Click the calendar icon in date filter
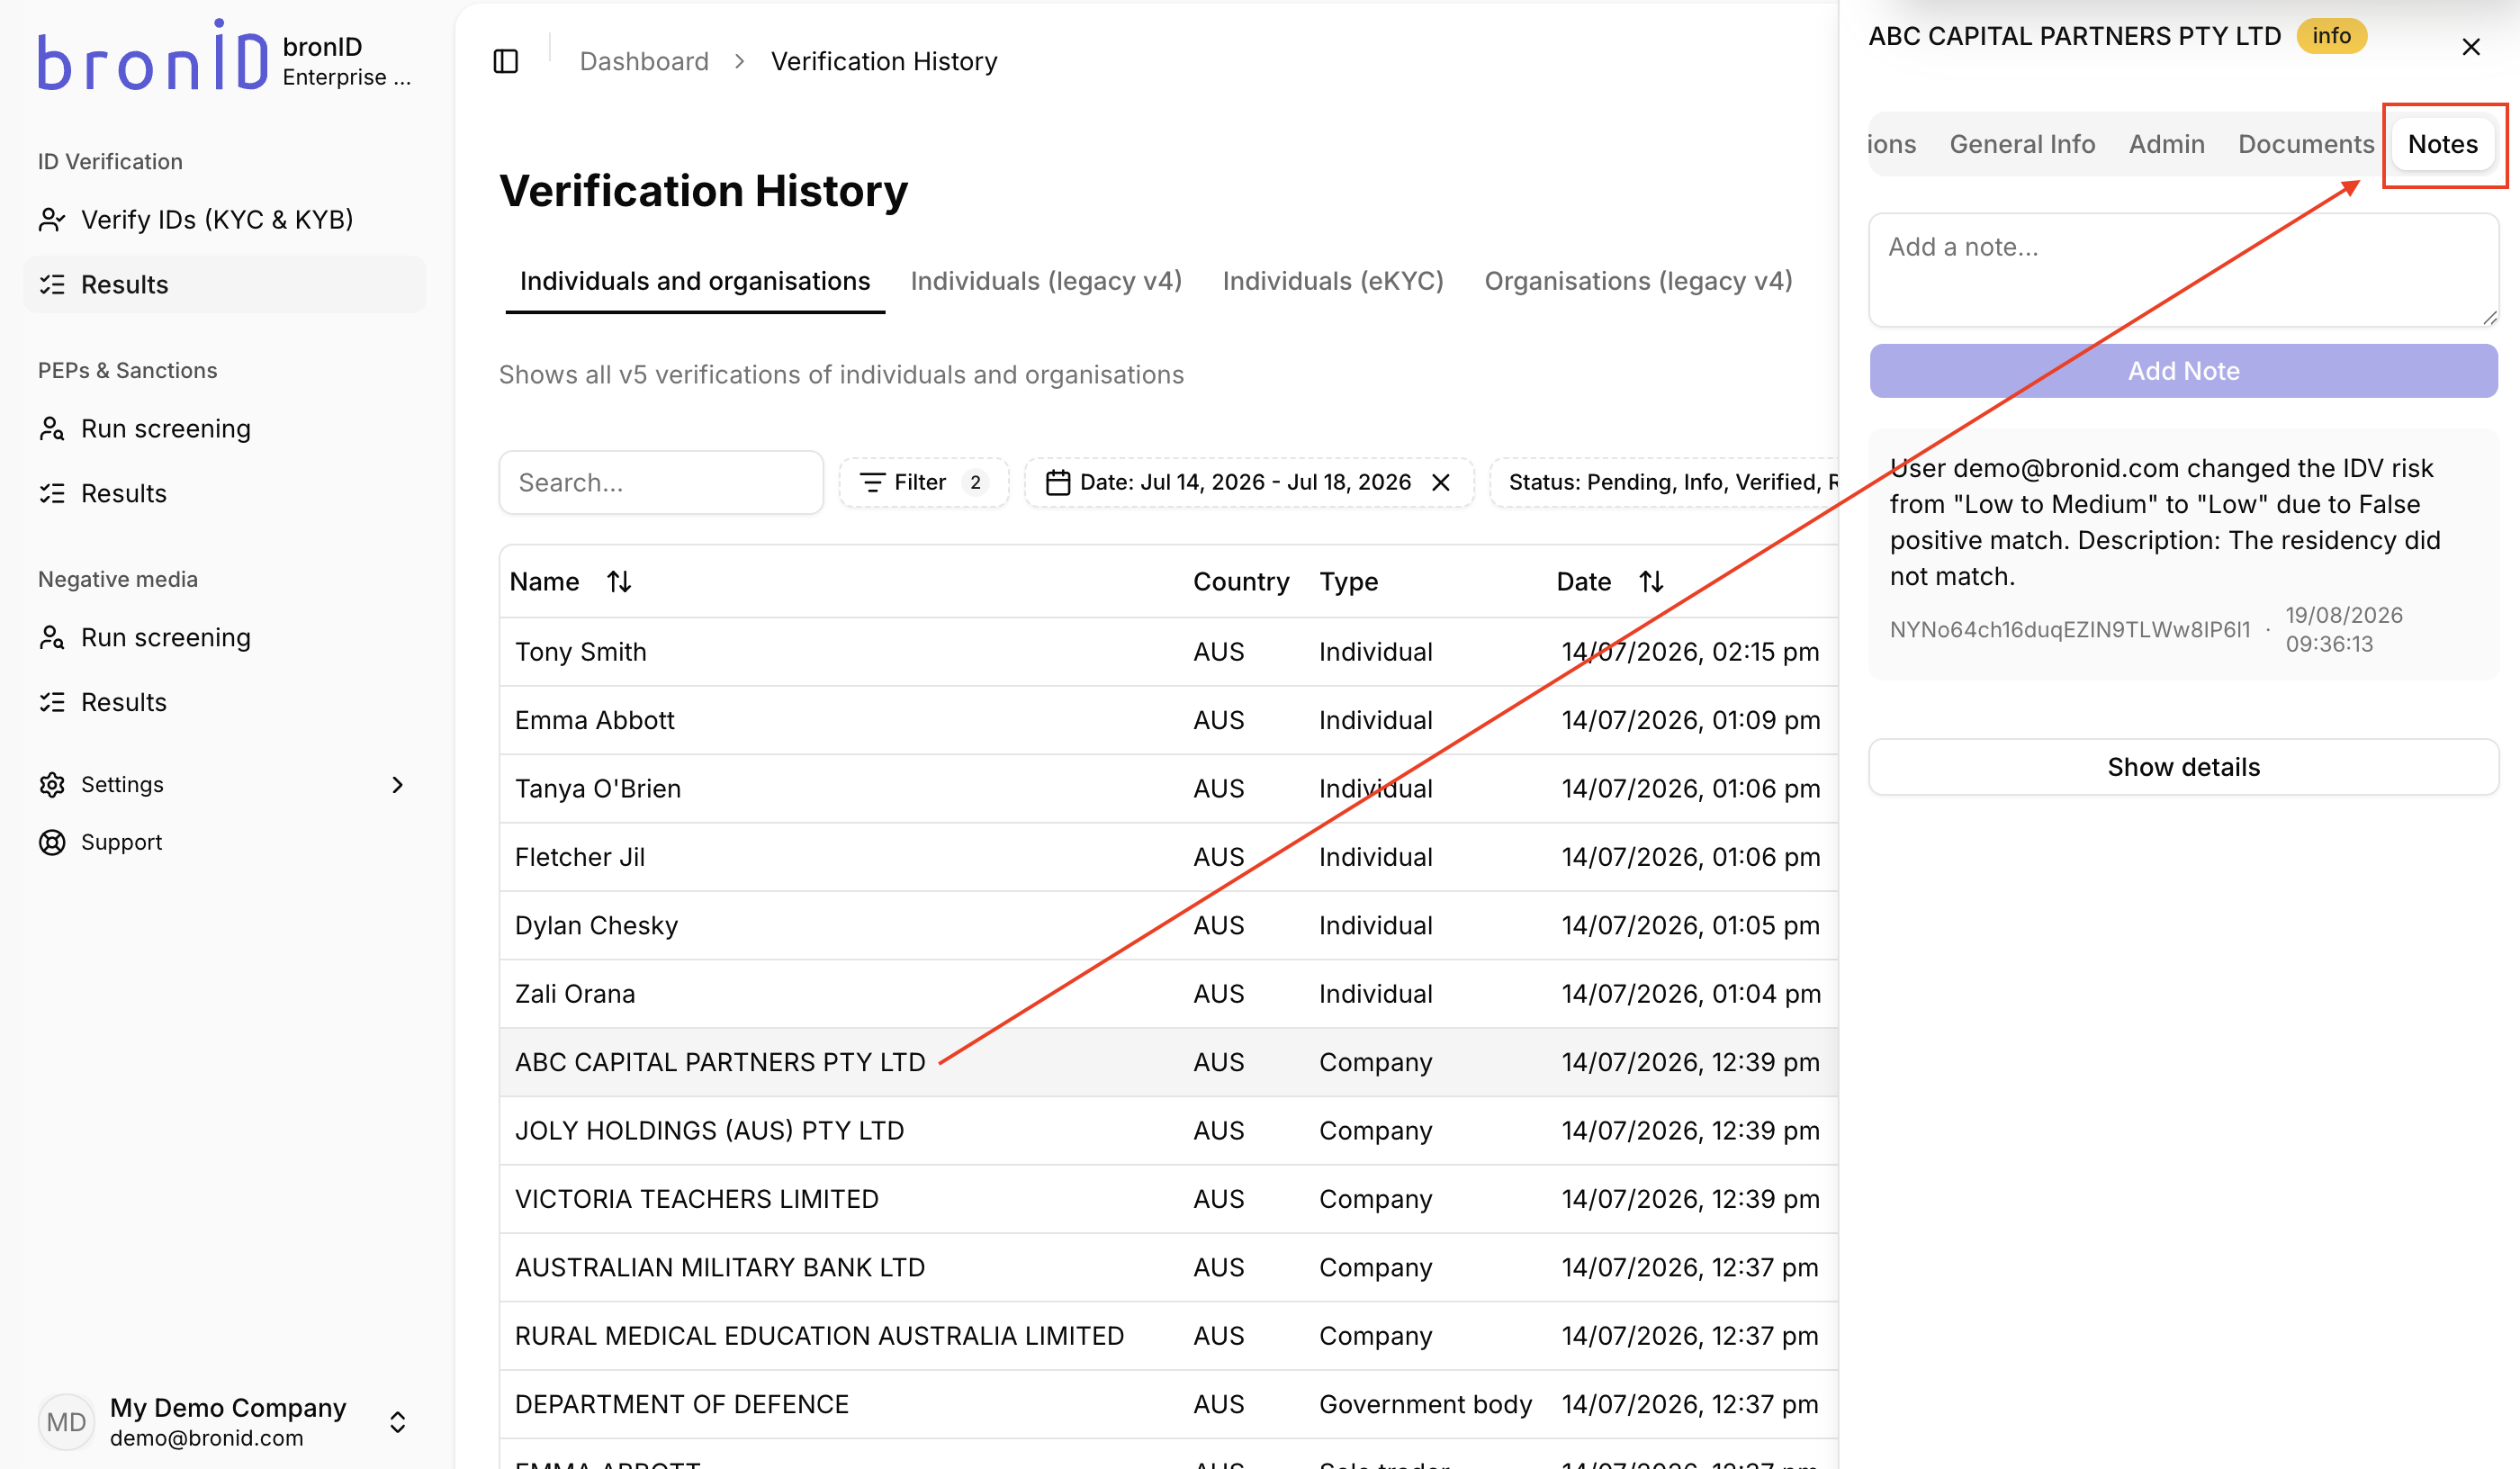The image size is (2520, 1469). click(x=1058, y=483)
